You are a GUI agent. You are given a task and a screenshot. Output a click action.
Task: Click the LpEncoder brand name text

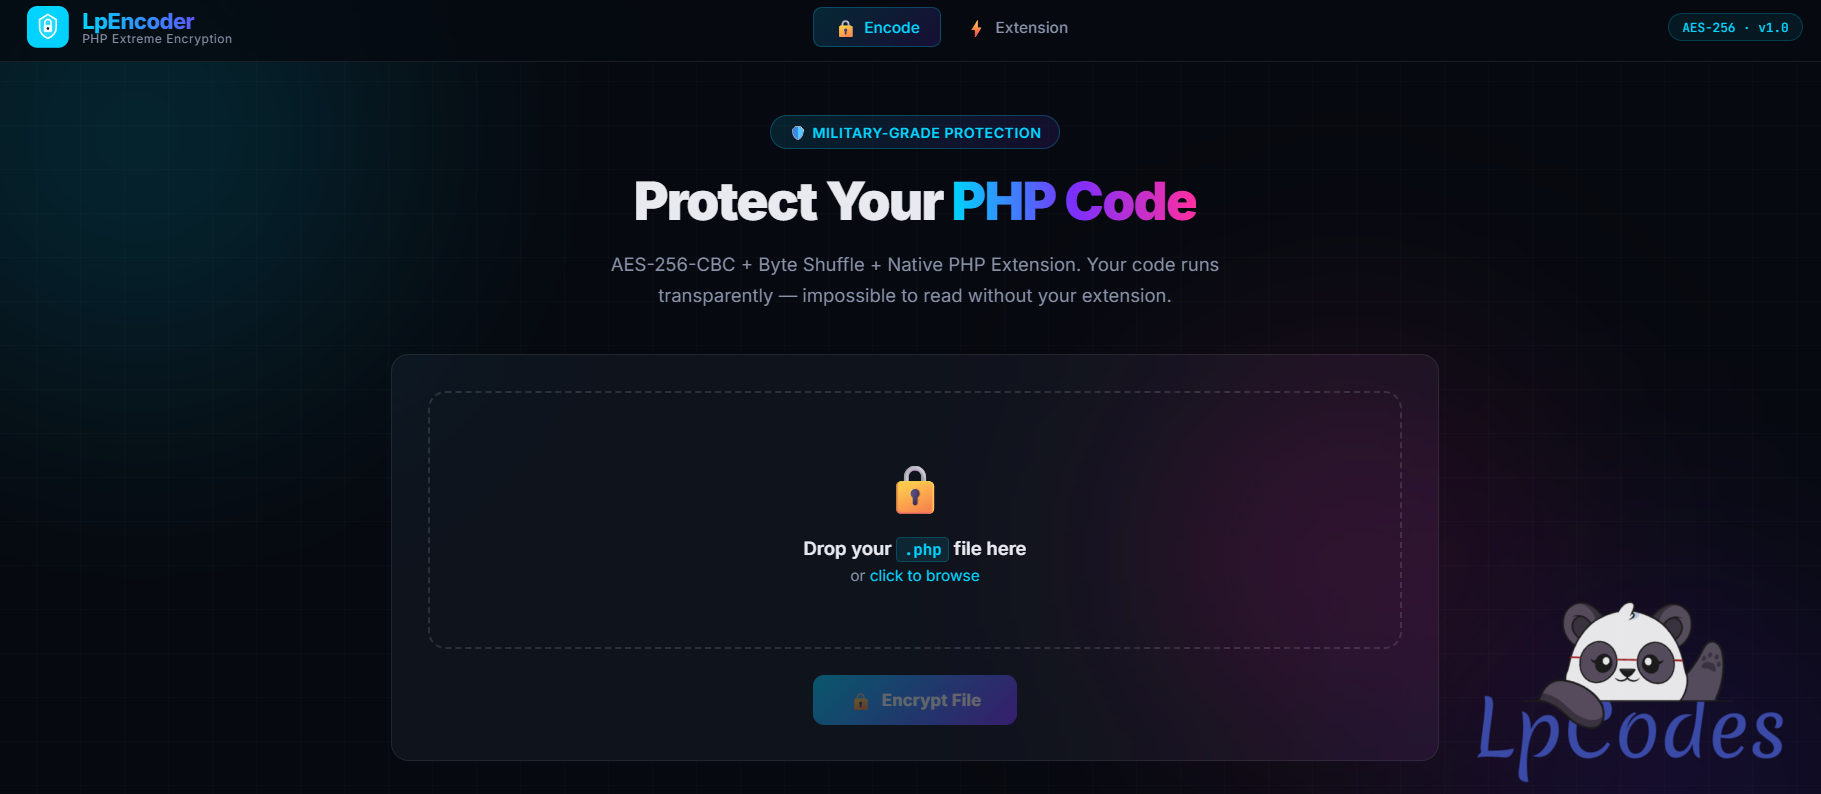pyautogui.click(x=138, y=21)
